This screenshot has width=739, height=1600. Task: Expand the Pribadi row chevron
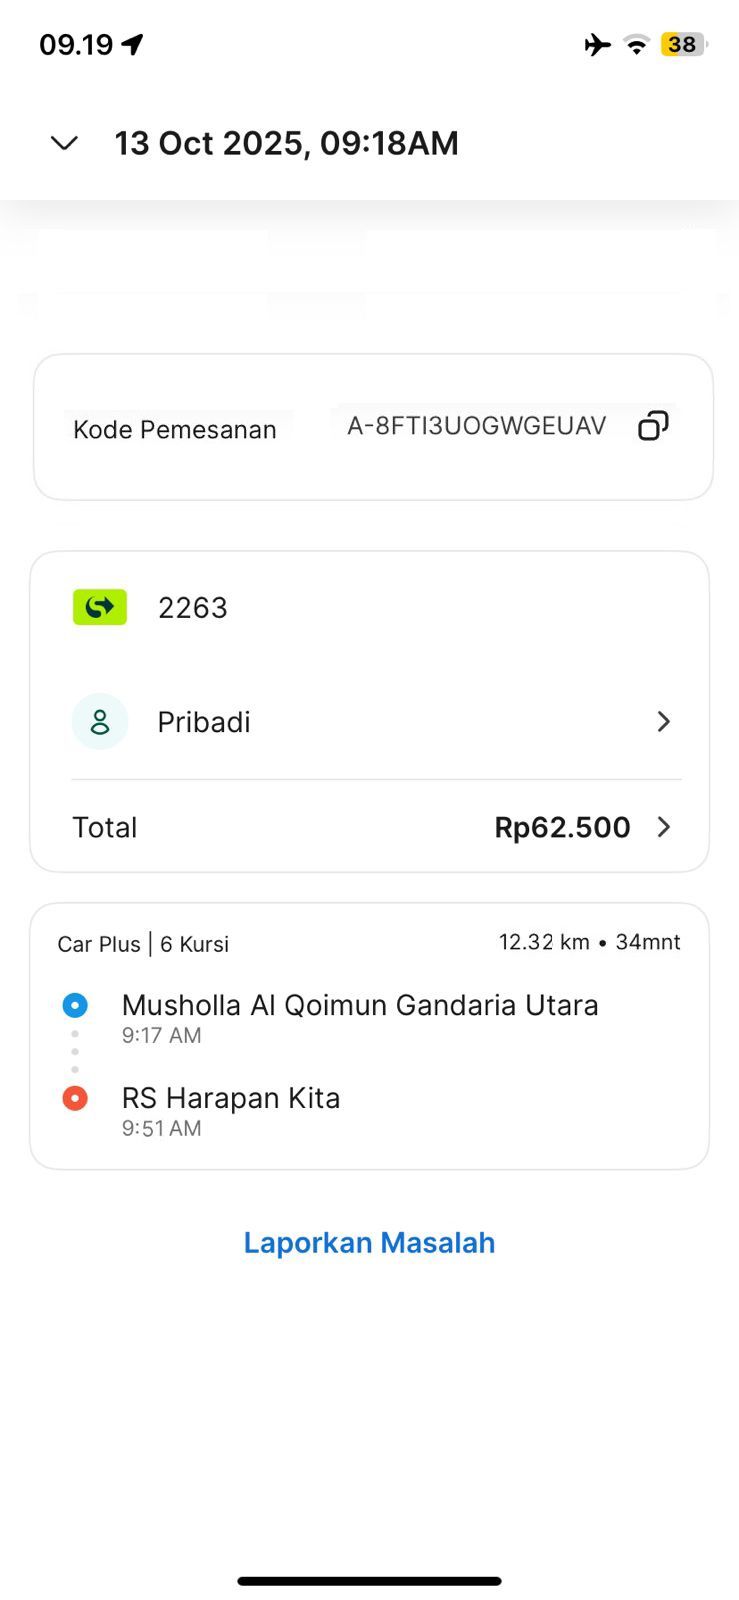tap(663, 722)
